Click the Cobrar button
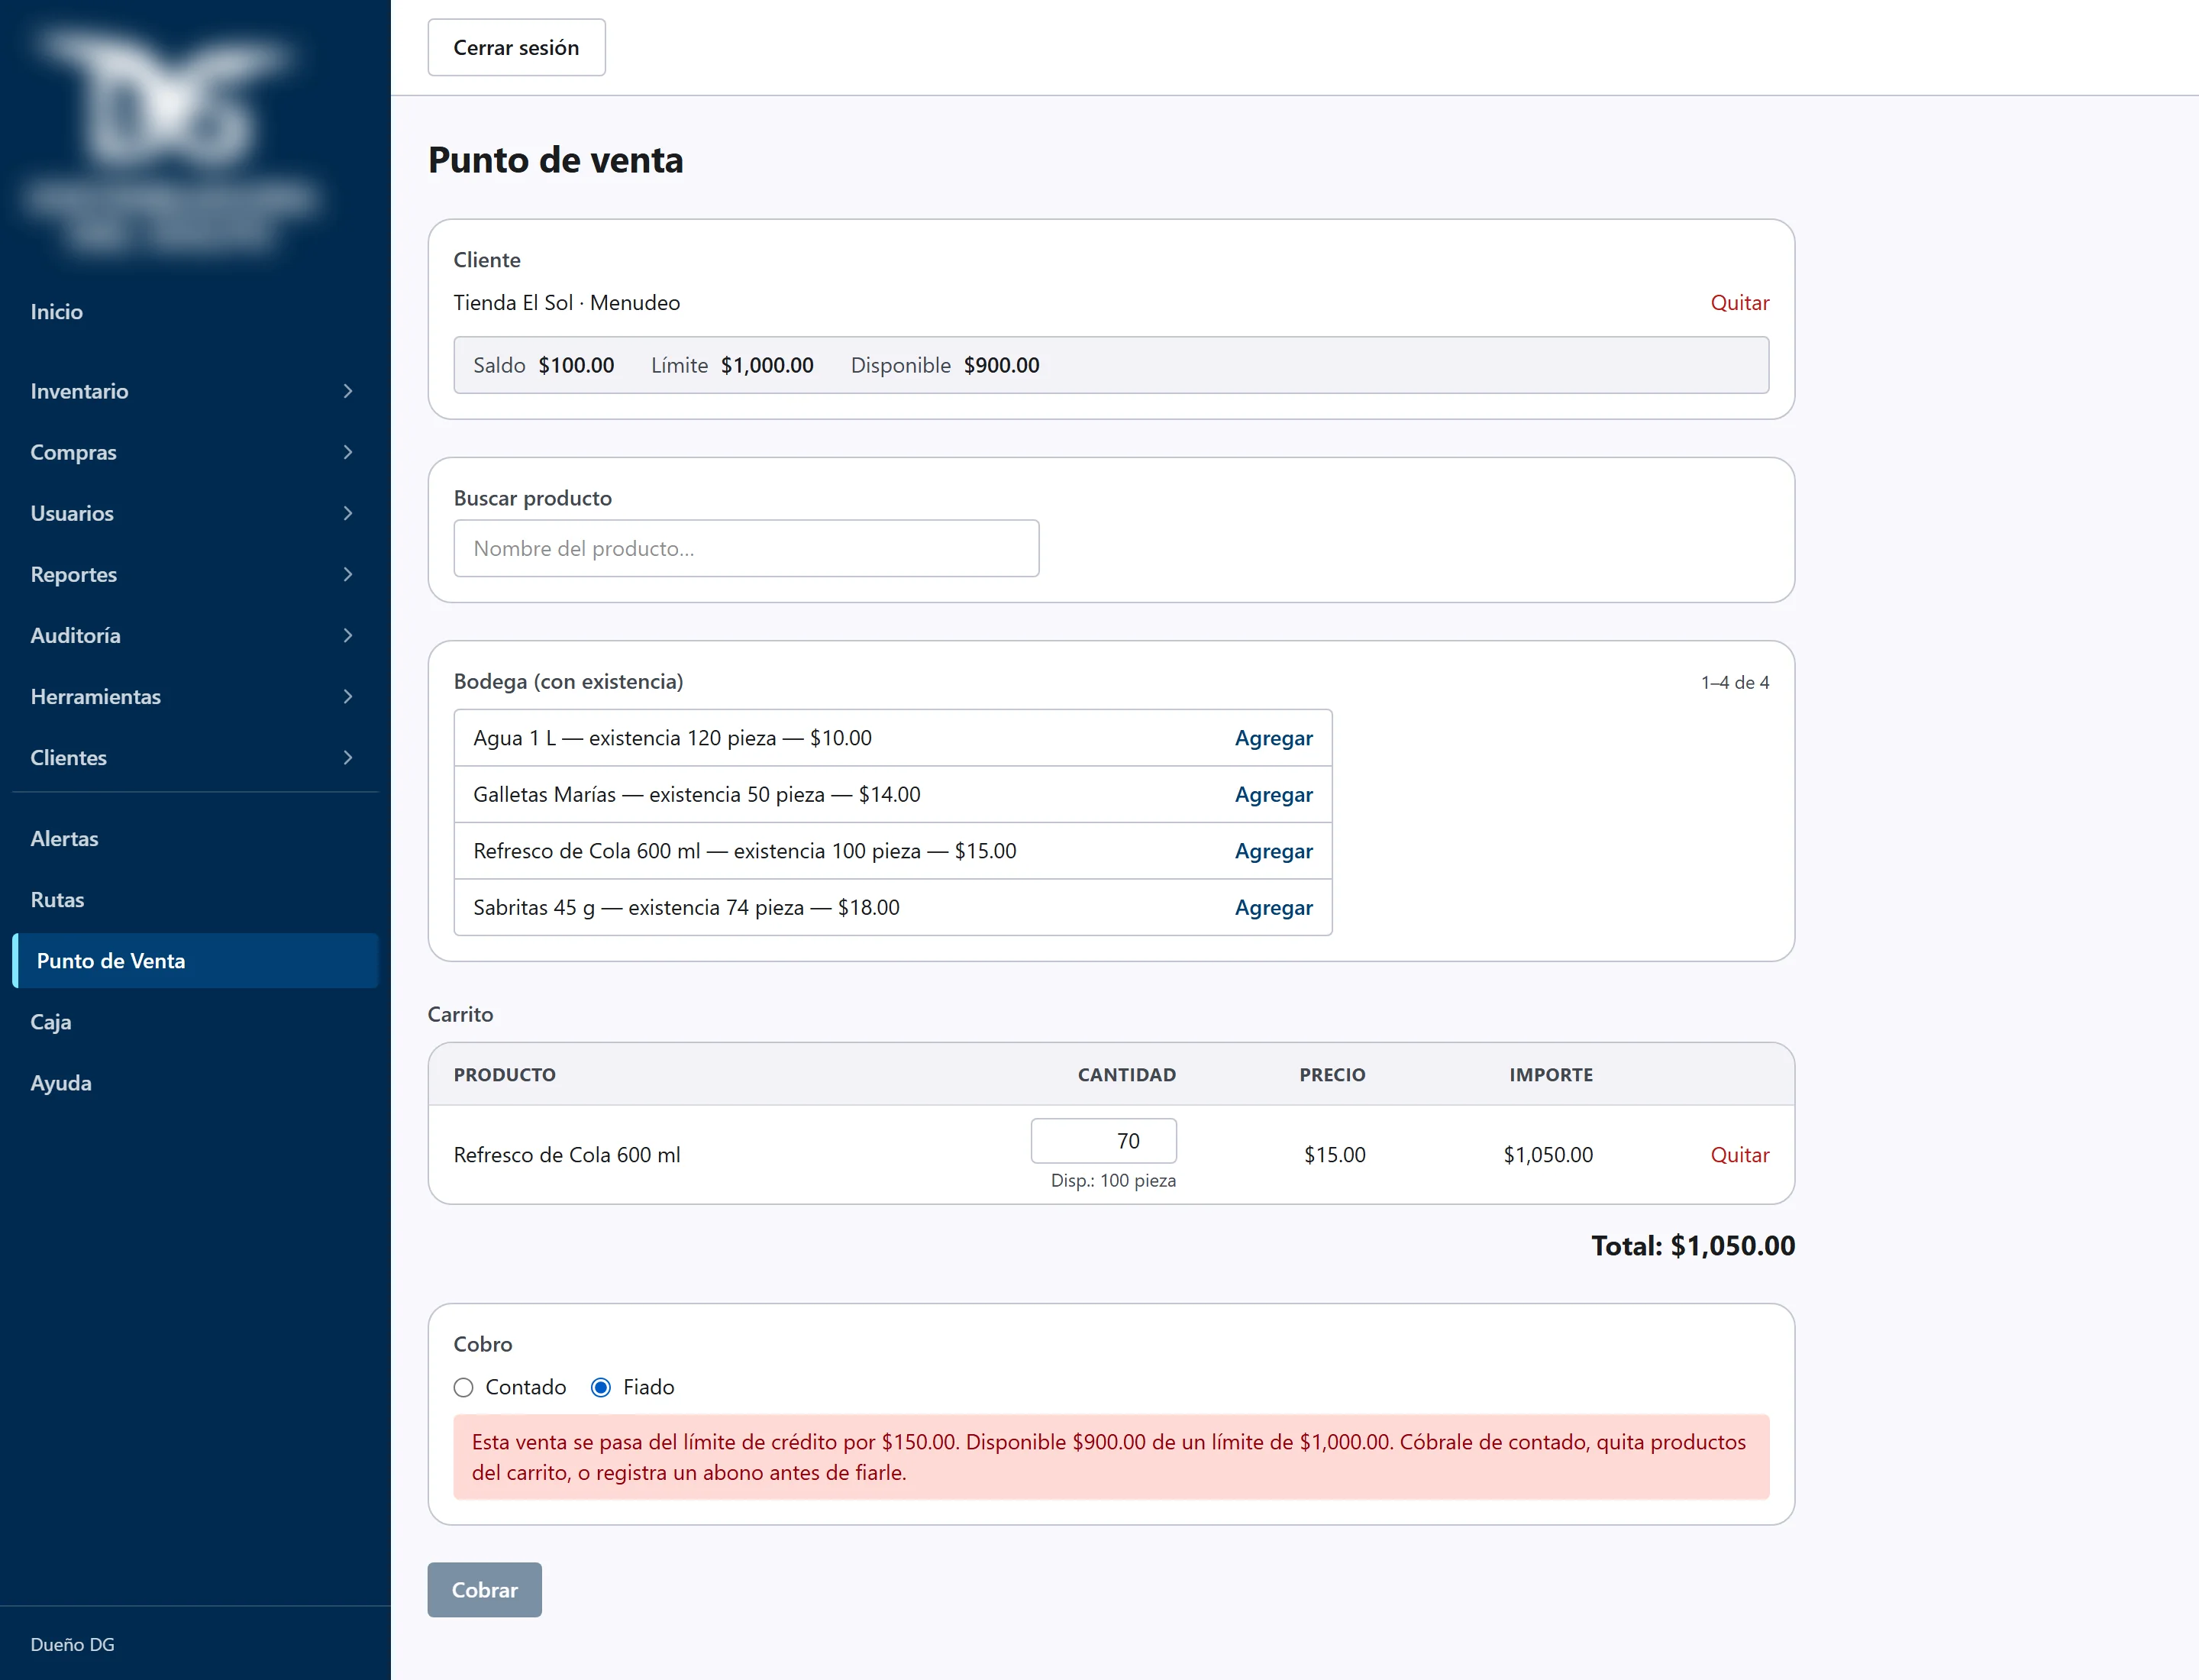The height and width of the screenshot is (1680, 2199). (x=484, y=1589)
